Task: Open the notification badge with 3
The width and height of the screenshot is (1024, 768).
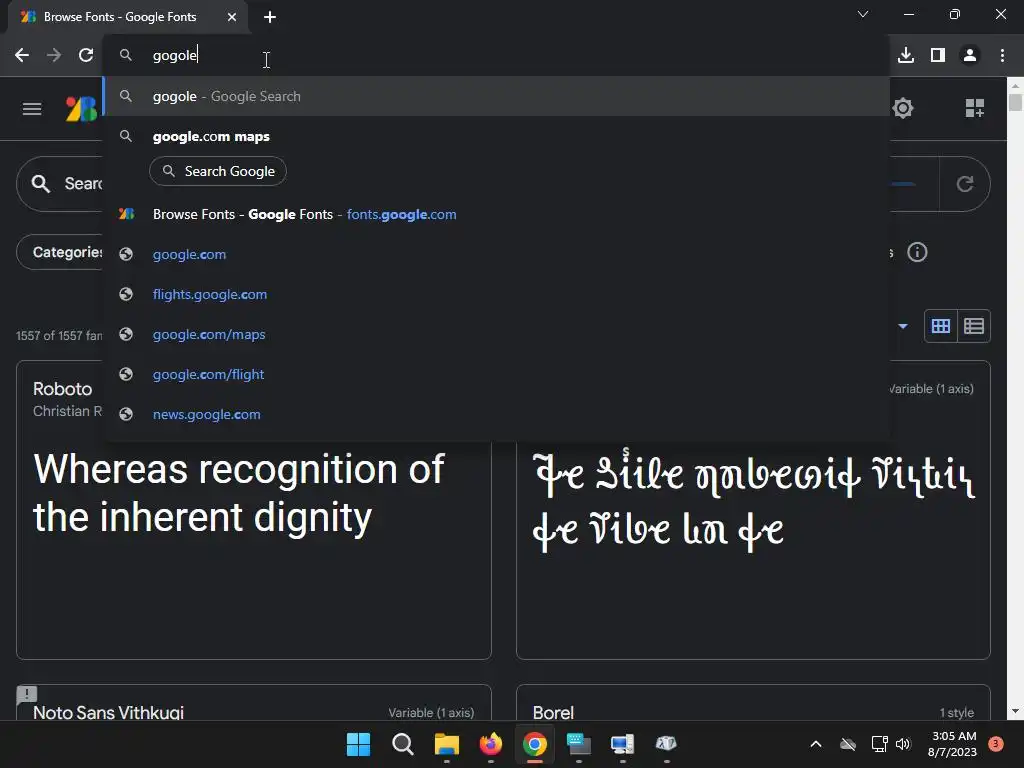Action: pyautogui.click(x=996, y=744)
